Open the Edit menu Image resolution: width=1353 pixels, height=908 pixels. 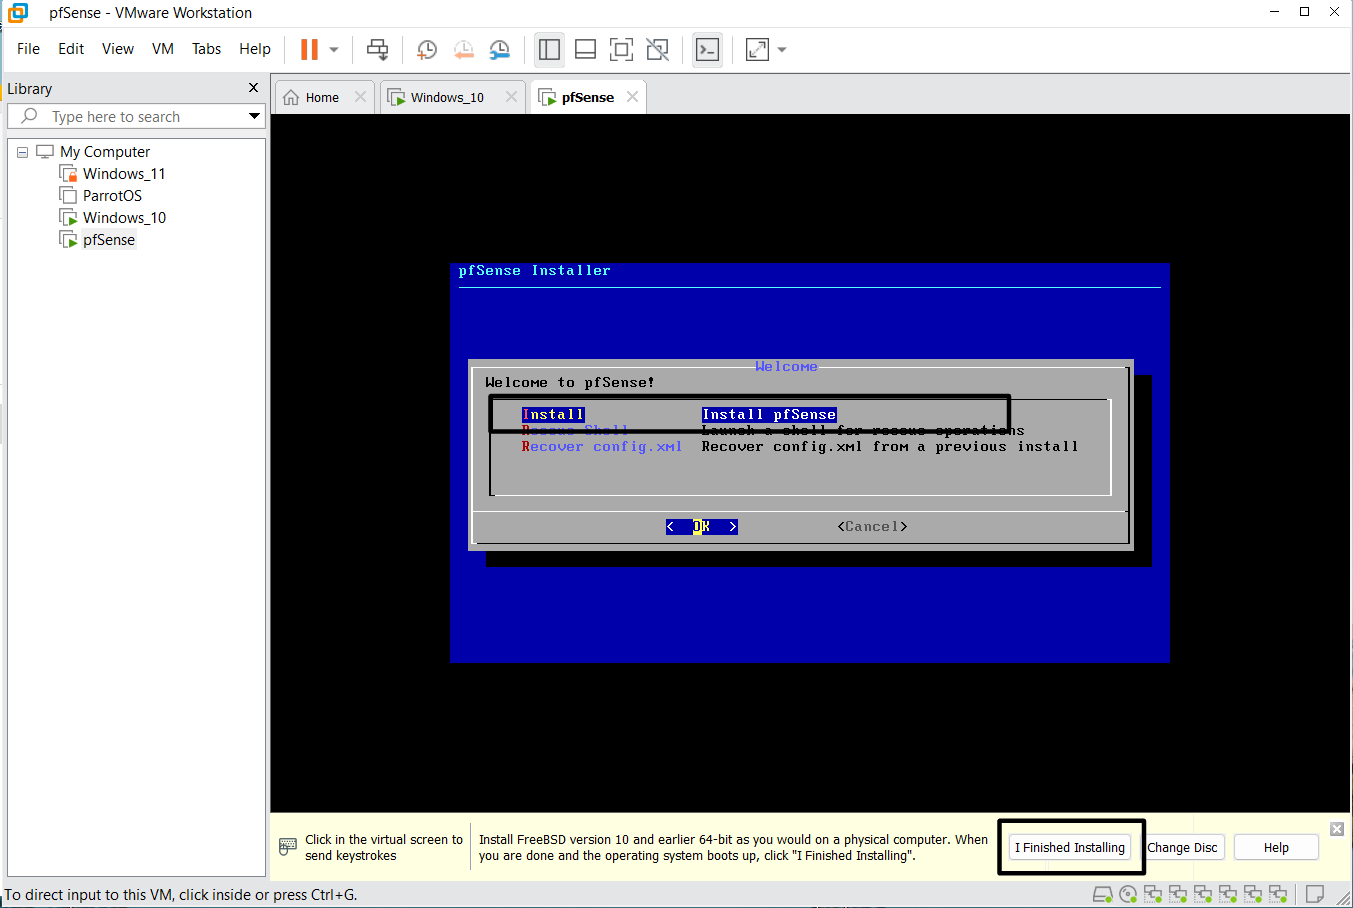coord(71,49)
